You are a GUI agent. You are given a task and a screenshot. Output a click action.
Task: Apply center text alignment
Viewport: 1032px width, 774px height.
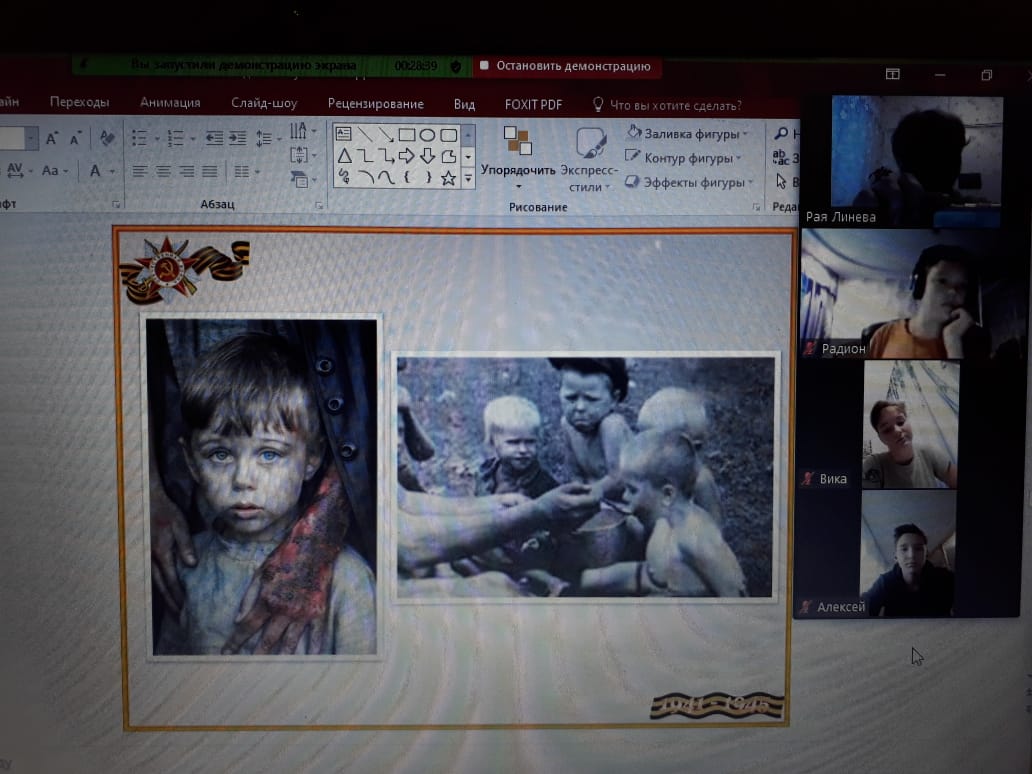click(162, 171)
